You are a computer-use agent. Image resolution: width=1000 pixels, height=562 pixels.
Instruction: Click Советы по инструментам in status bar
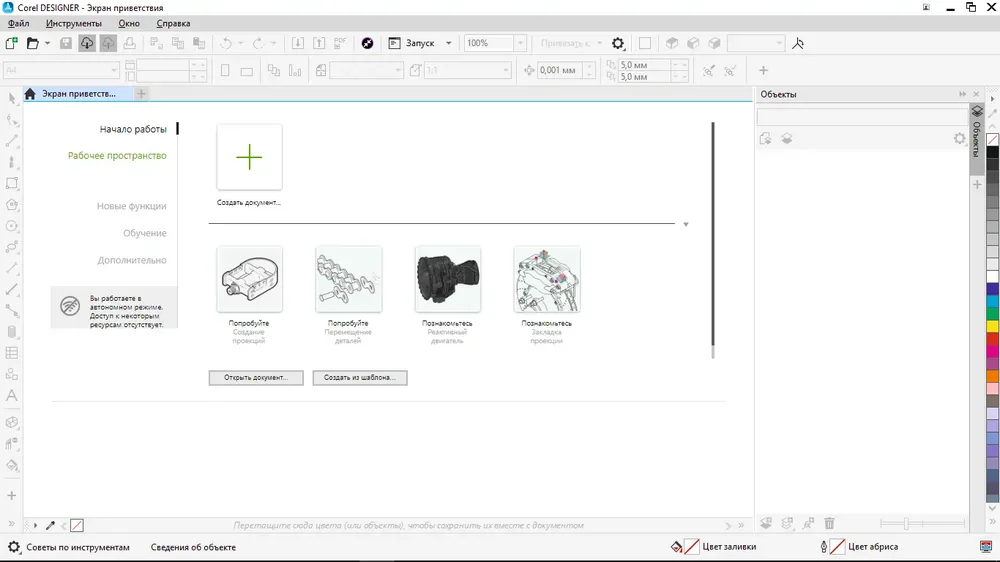pyautogui.click(x=78, y=547)
